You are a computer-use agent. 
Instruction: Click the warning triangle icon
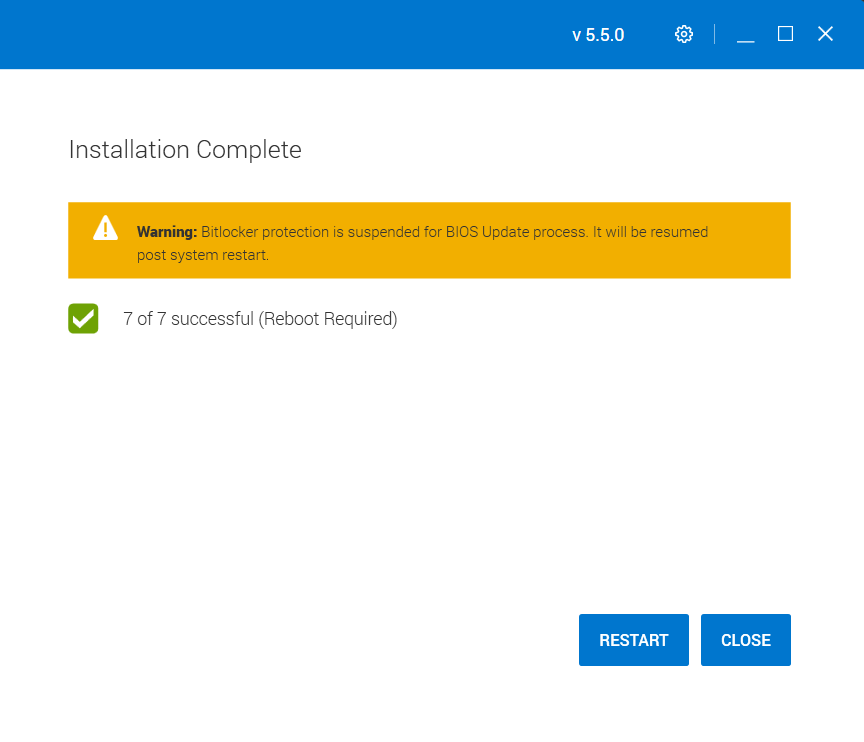click(x=105, y=229)
